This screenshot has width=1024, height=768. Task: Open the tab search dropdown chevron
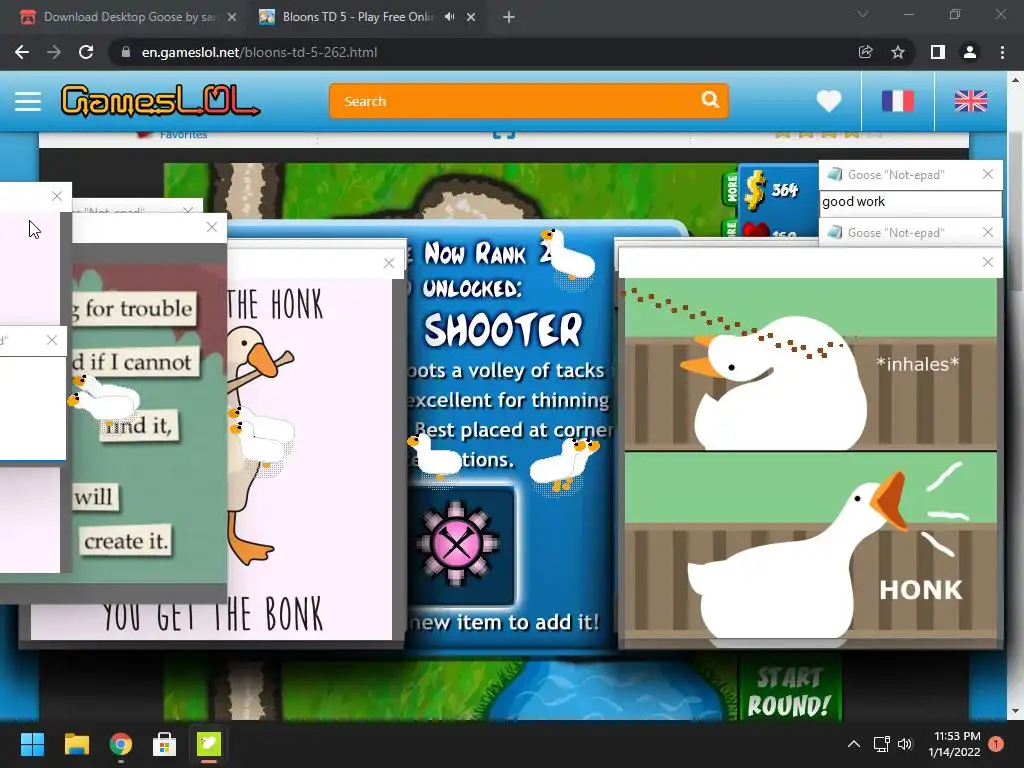pos(863,14)
